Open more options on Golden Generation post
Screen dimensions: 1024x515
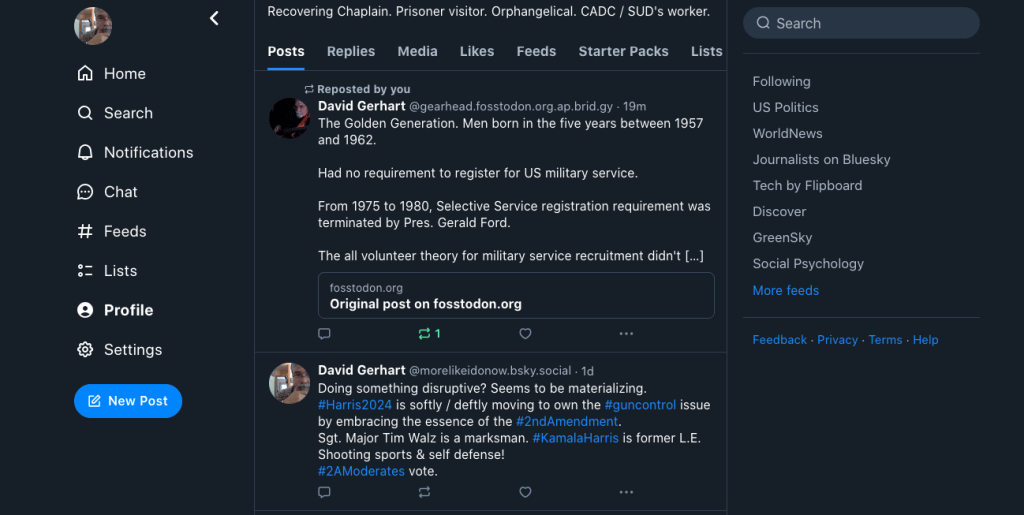(x=626, y=334)
